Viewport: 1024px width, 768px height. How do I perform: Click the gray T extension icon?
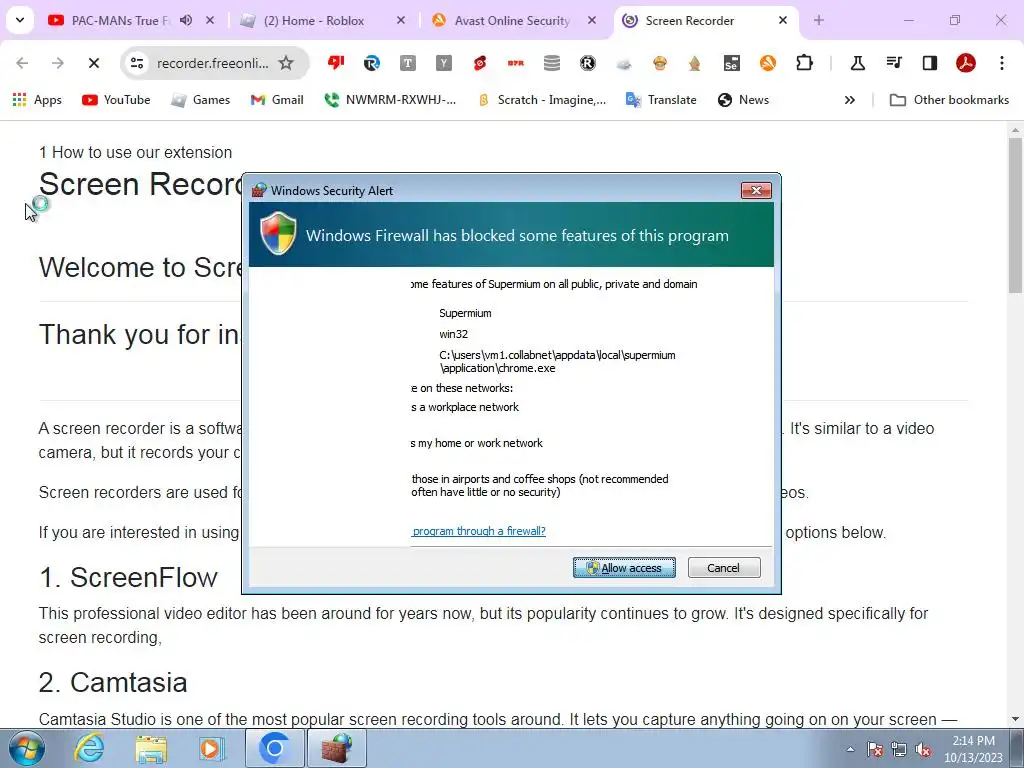click(408, 63)
